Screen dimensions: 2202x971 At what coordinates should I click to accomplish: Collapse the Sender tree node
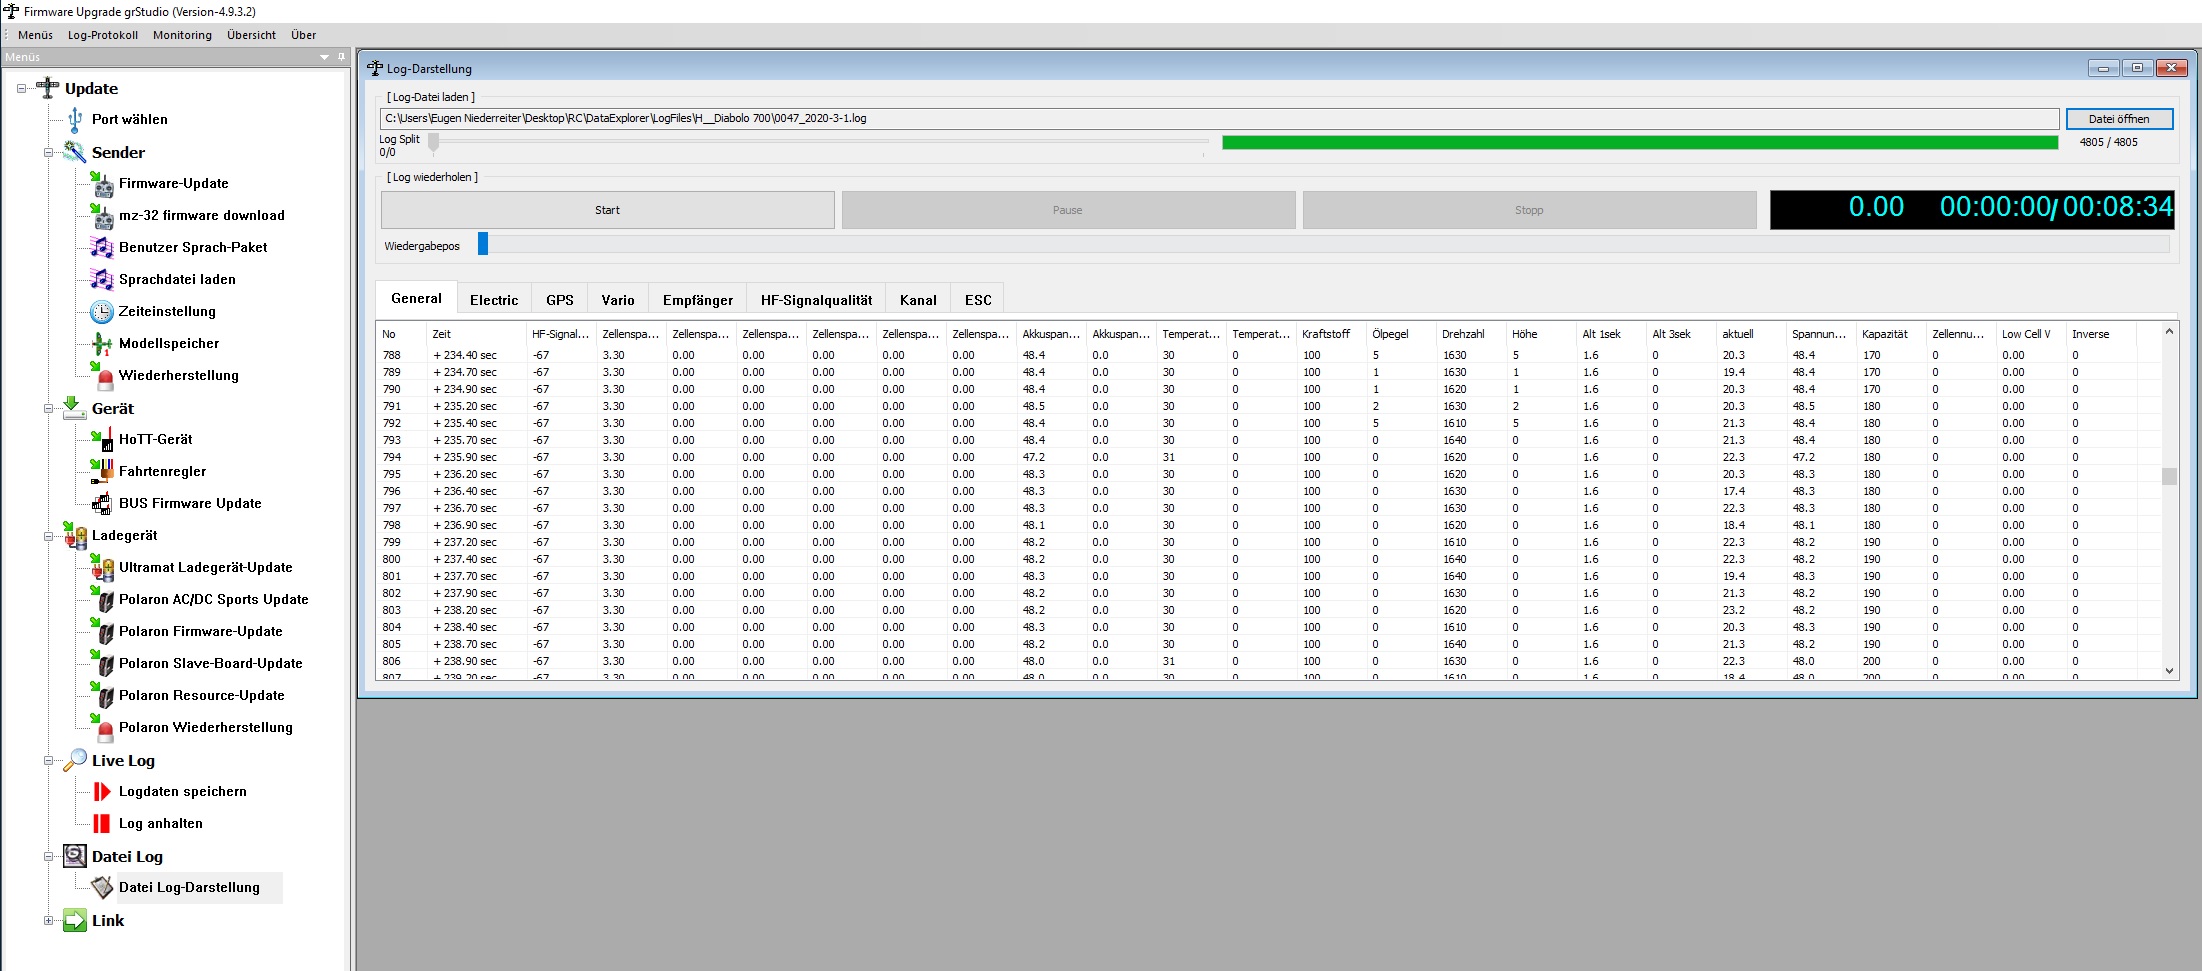tap(48, 153)
